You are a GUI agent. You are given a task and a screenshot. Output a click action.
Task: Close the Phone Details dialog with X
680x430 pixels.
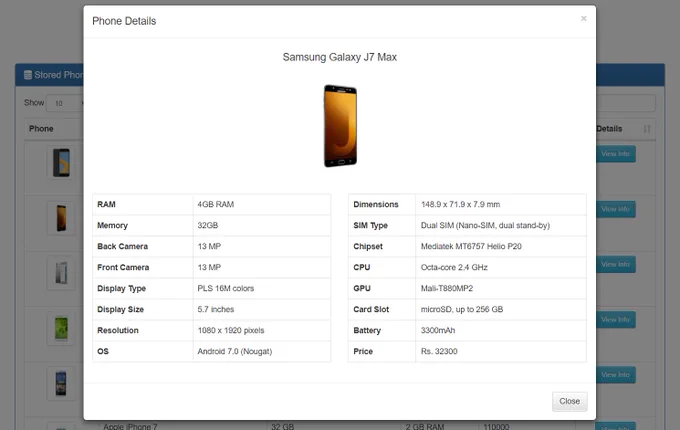[x=583, y=19]
